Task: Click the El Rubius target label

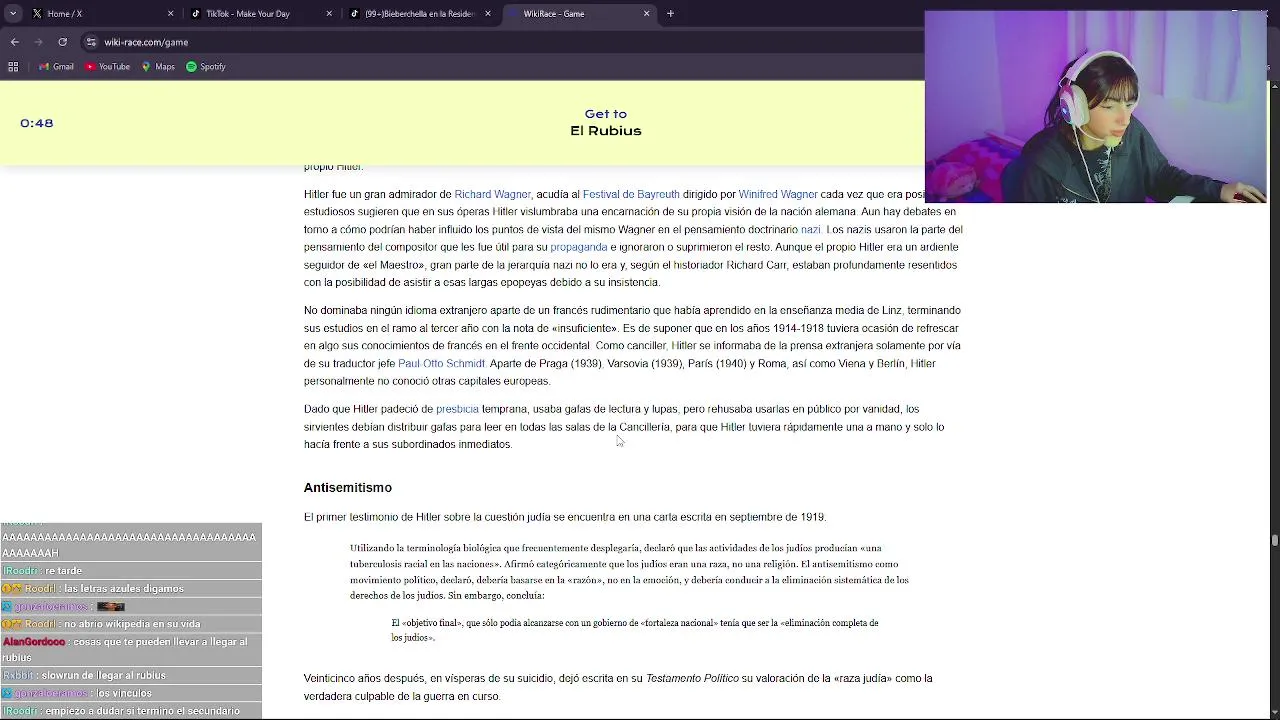Action: pyautogui.click(x=605, y=131)
